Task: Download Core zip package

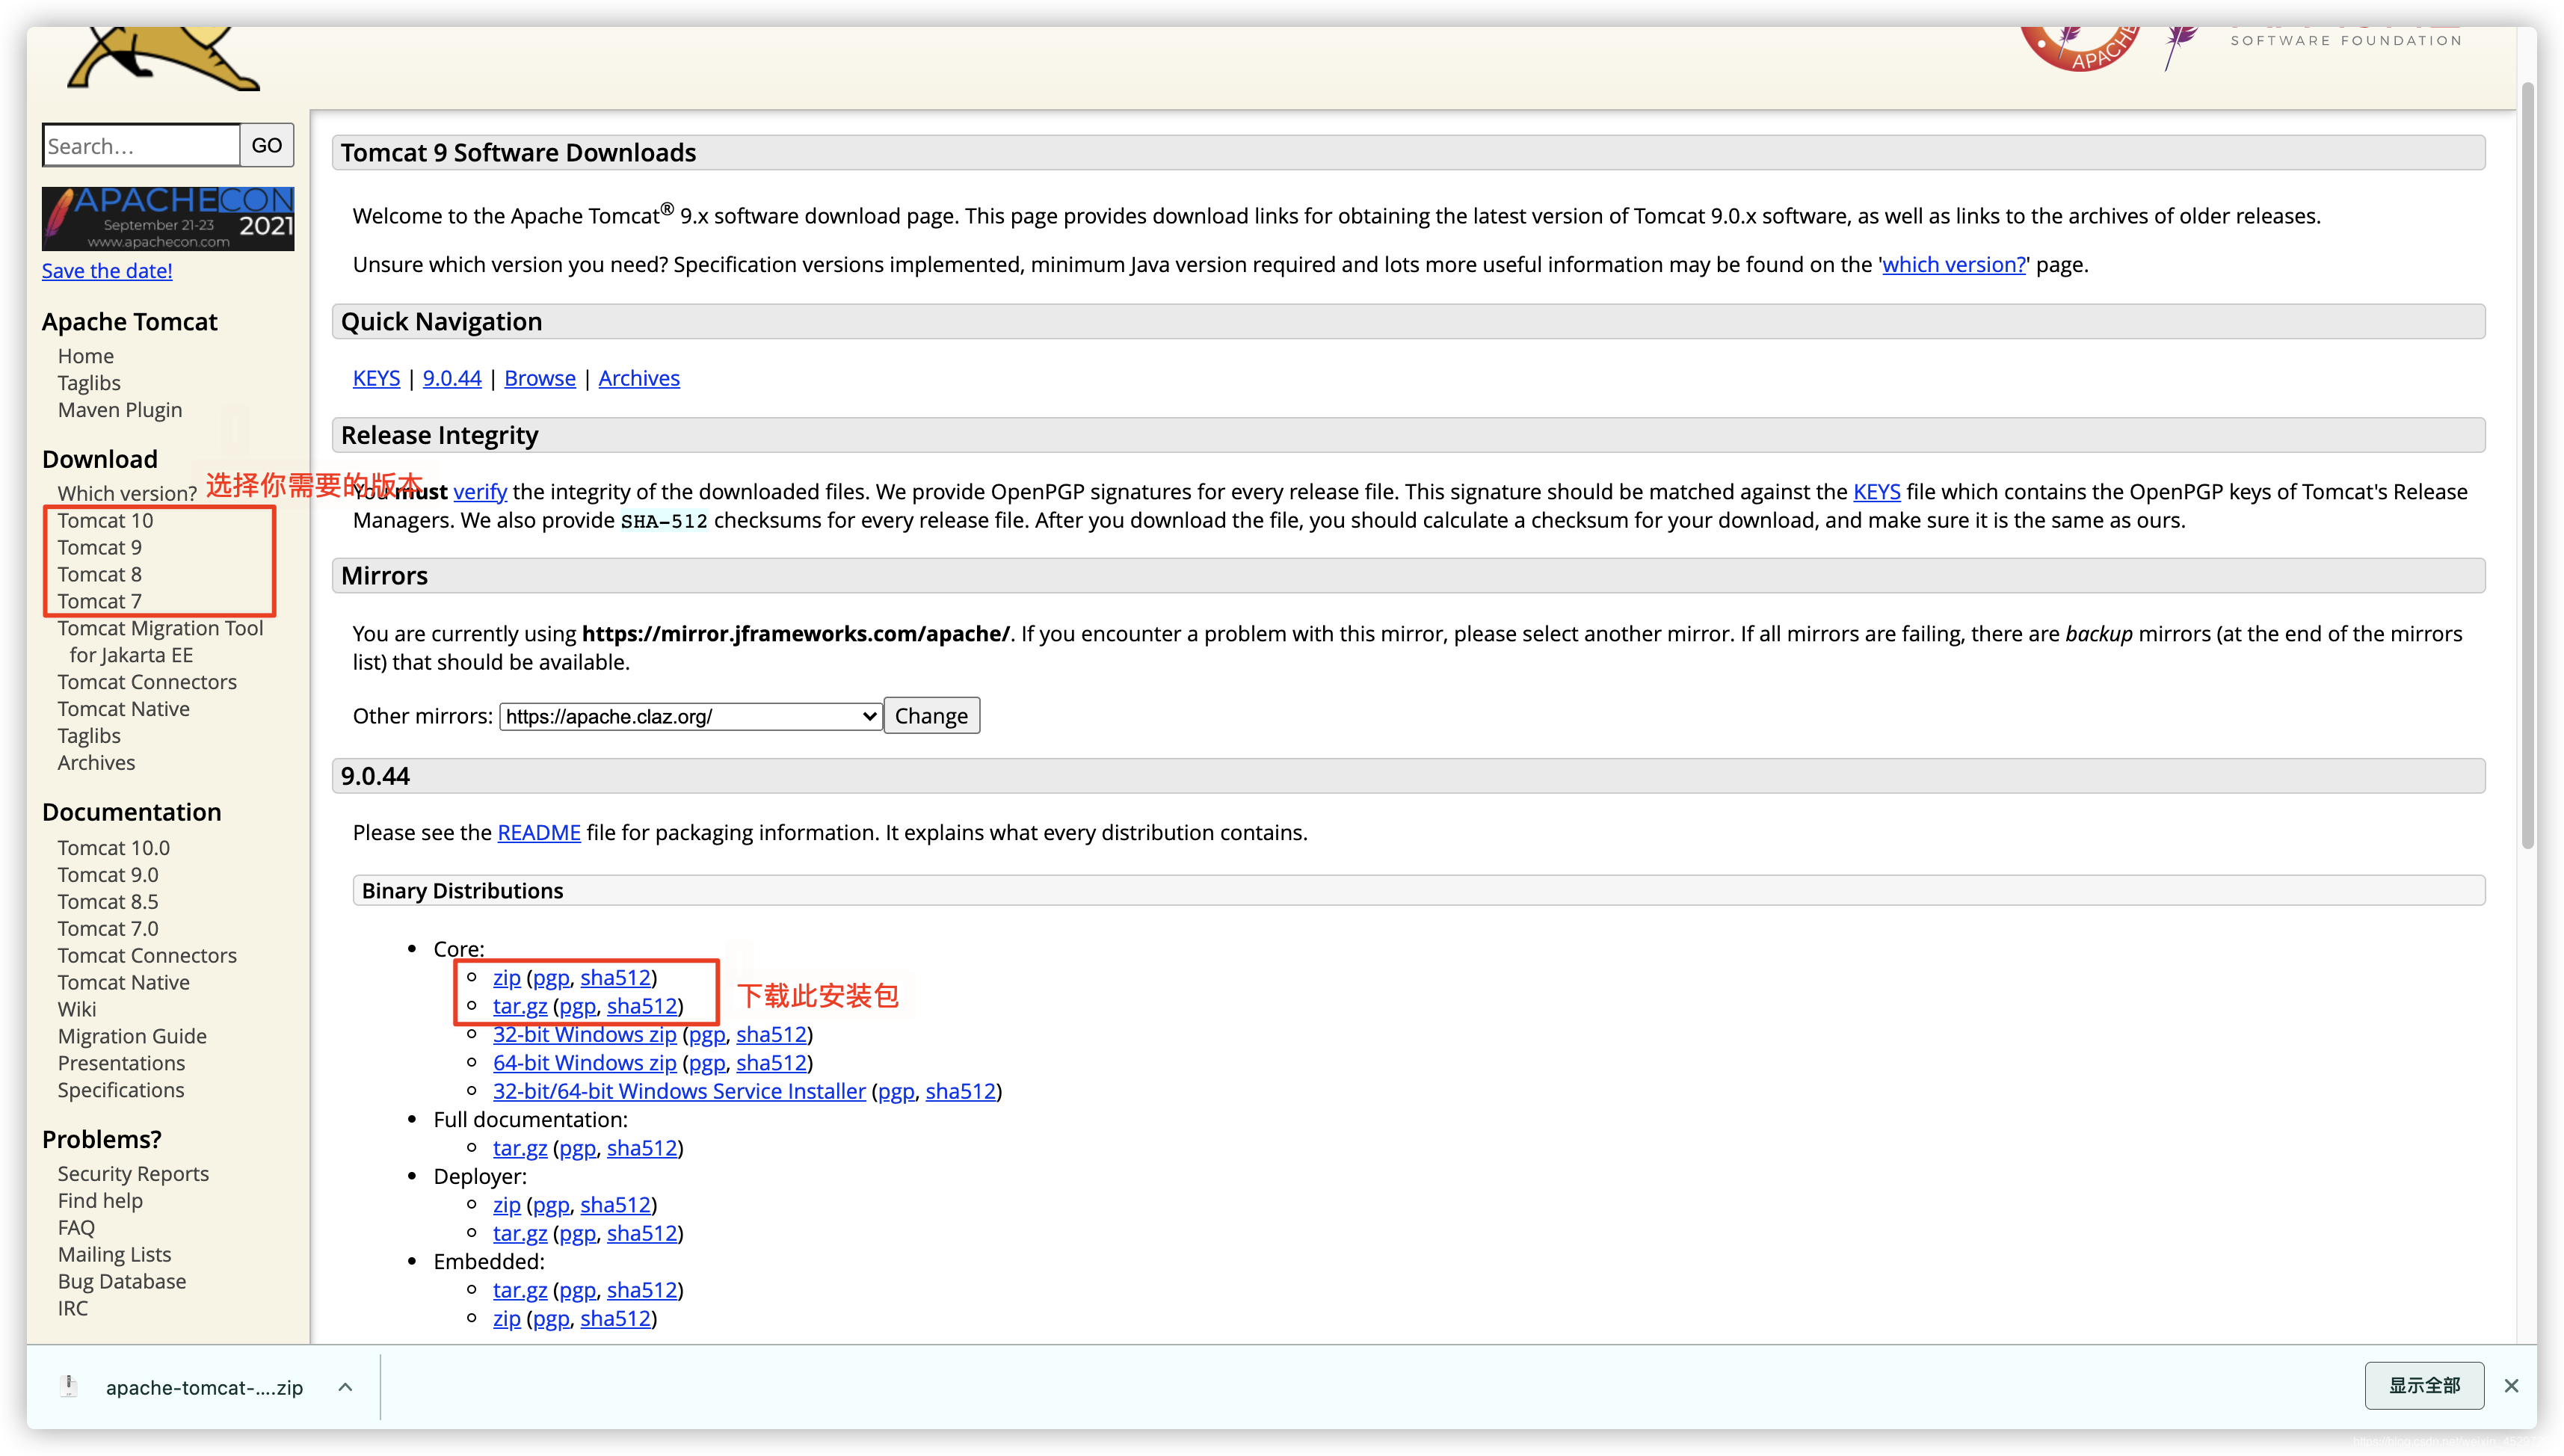Action: tap(507, 978)
